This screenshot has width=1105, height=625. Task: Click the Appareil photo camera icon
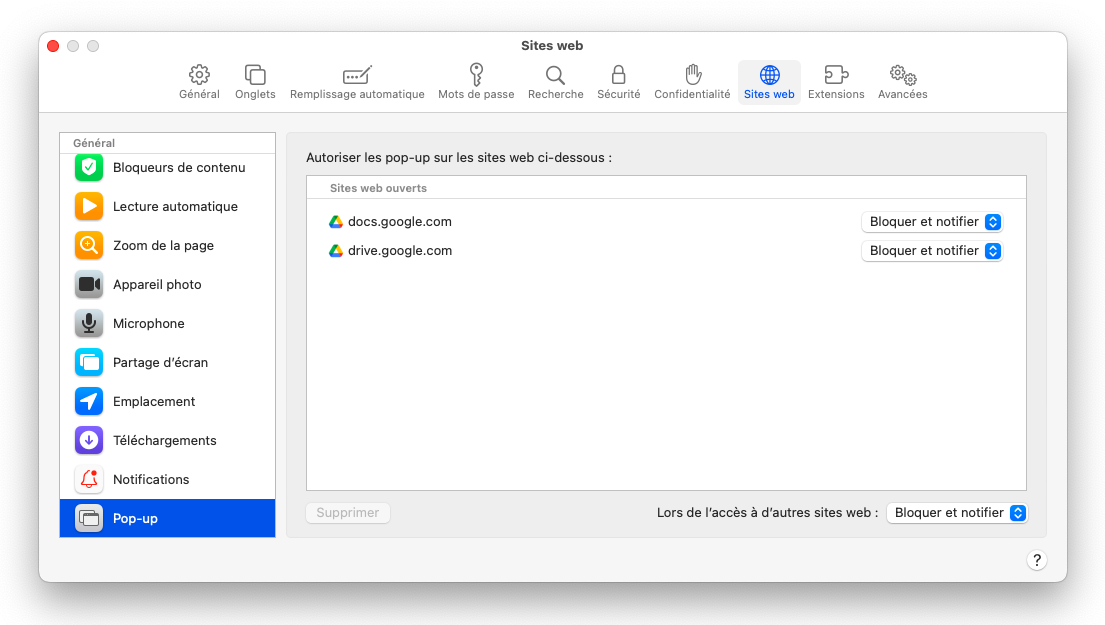click(89, 285)
